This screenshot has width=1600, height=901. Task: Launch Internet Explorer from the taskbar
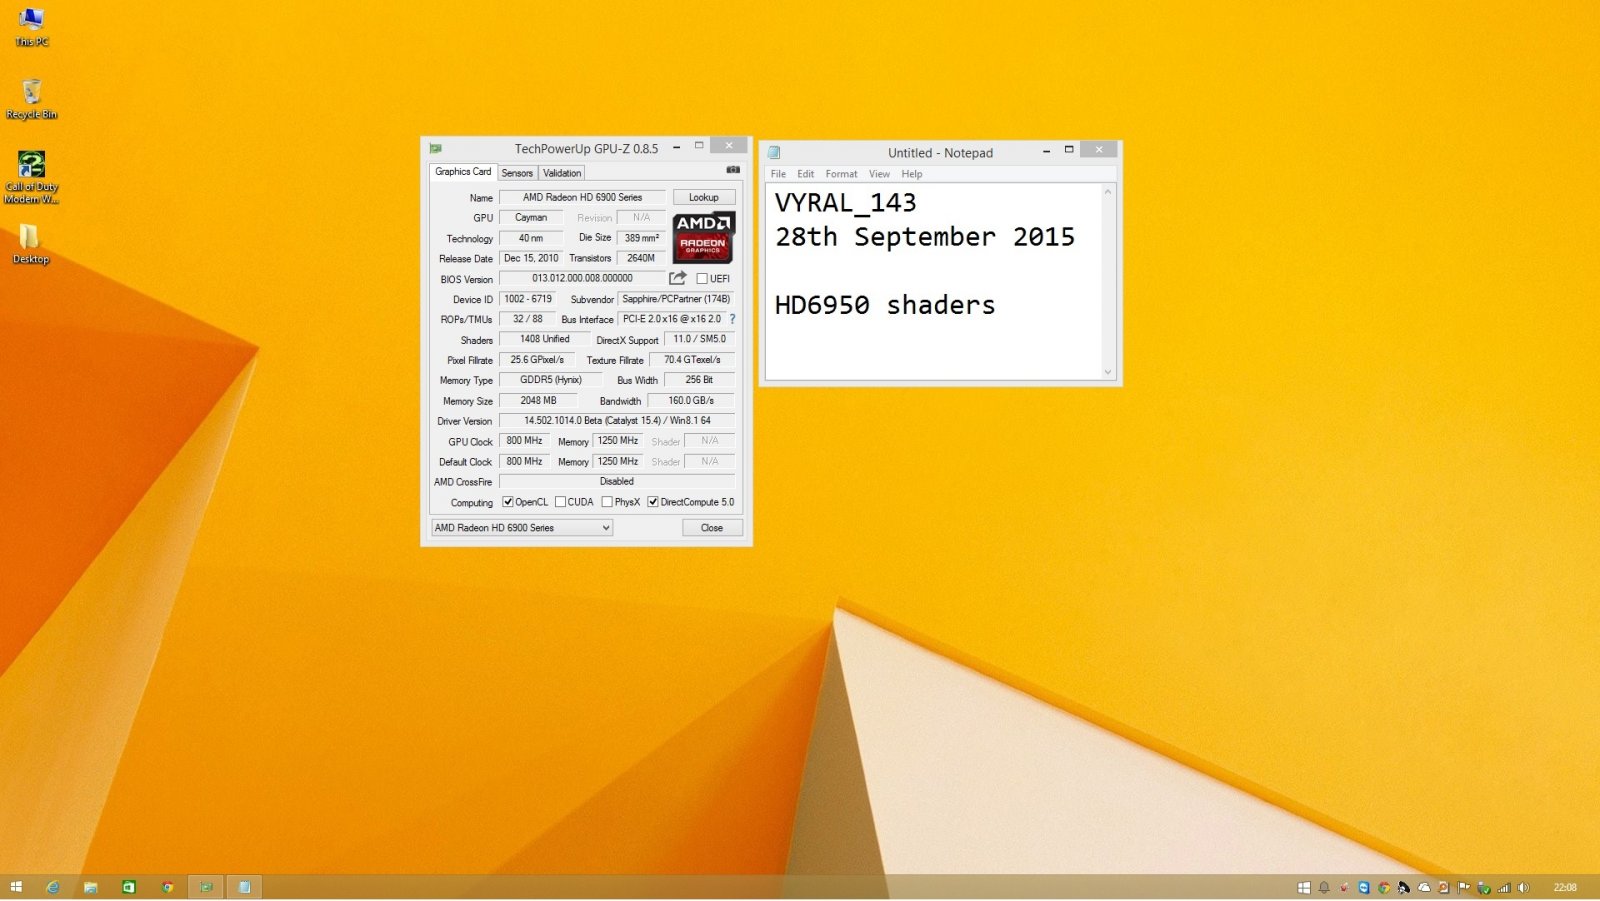pos(53,887)
